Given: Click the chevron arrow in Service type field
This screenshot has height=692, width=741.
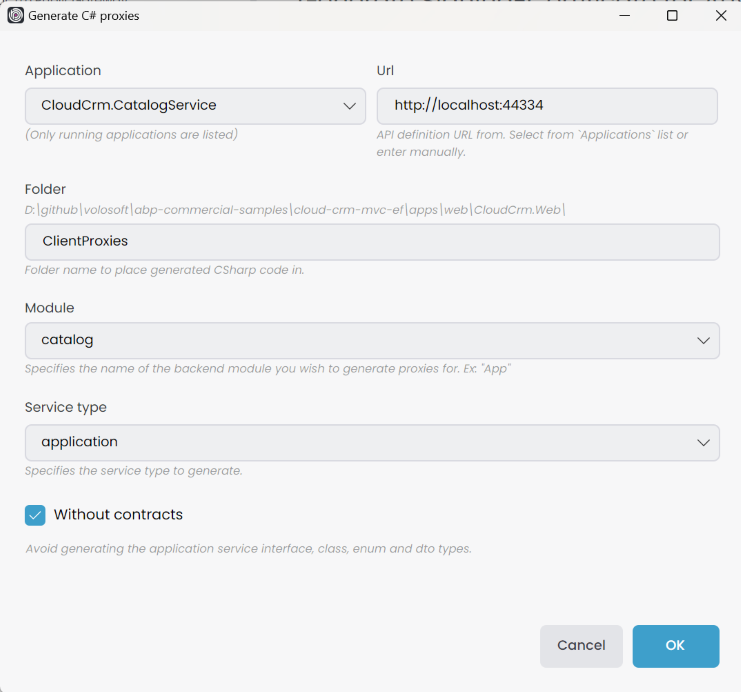Looking at the screenshot, I should tap(703, 443).
